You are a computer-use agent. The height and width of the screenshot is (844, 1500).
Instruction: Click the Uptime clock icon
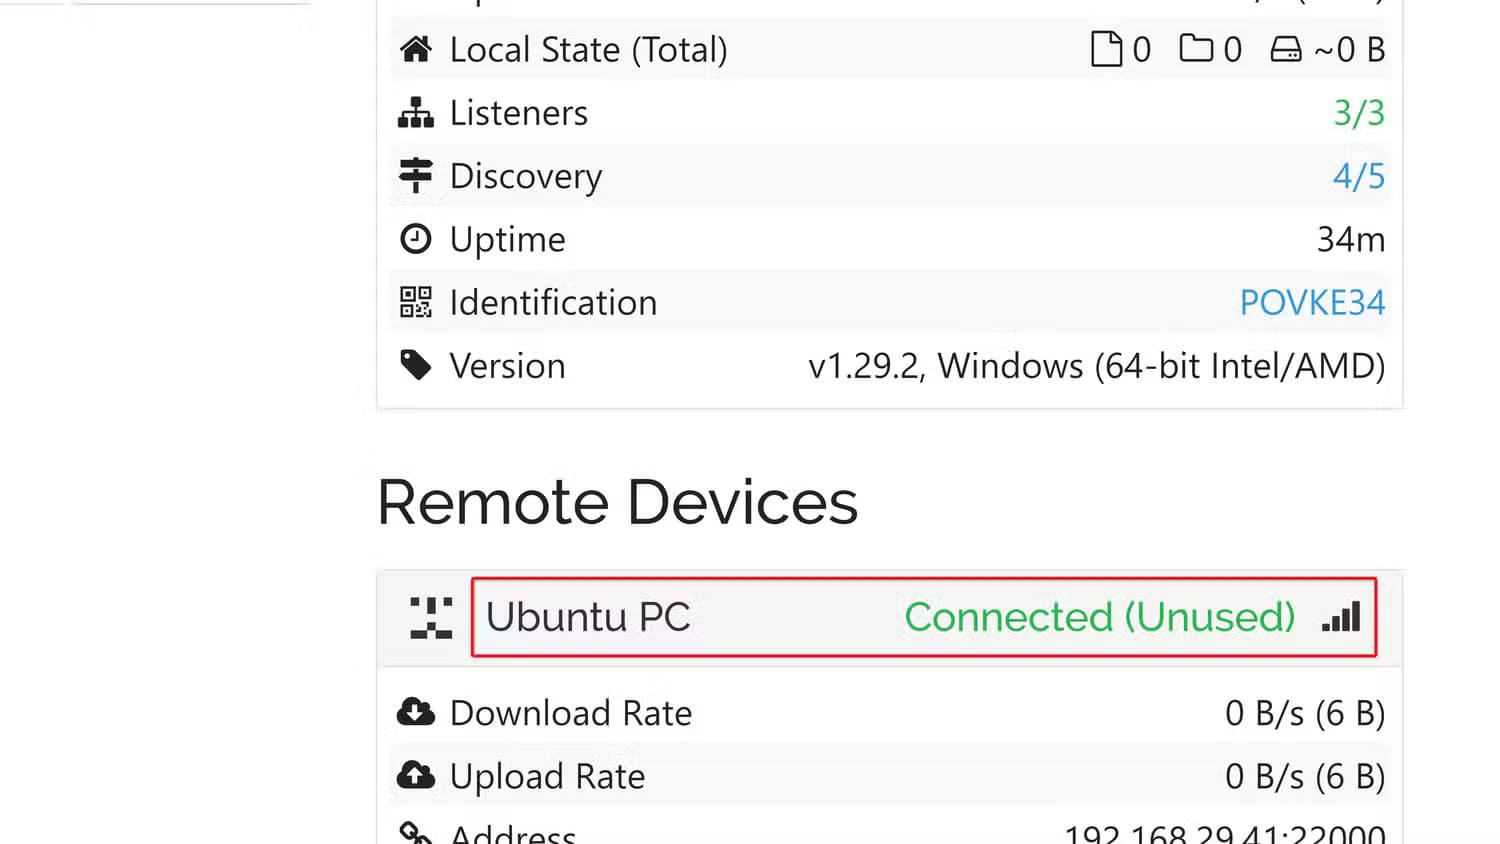(x=415, y=239)
